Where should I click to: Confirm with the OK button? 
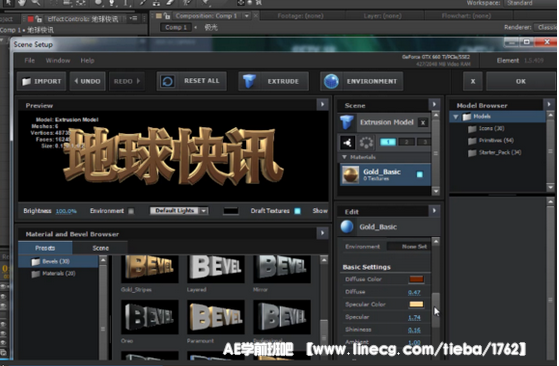tap(520, 81)
